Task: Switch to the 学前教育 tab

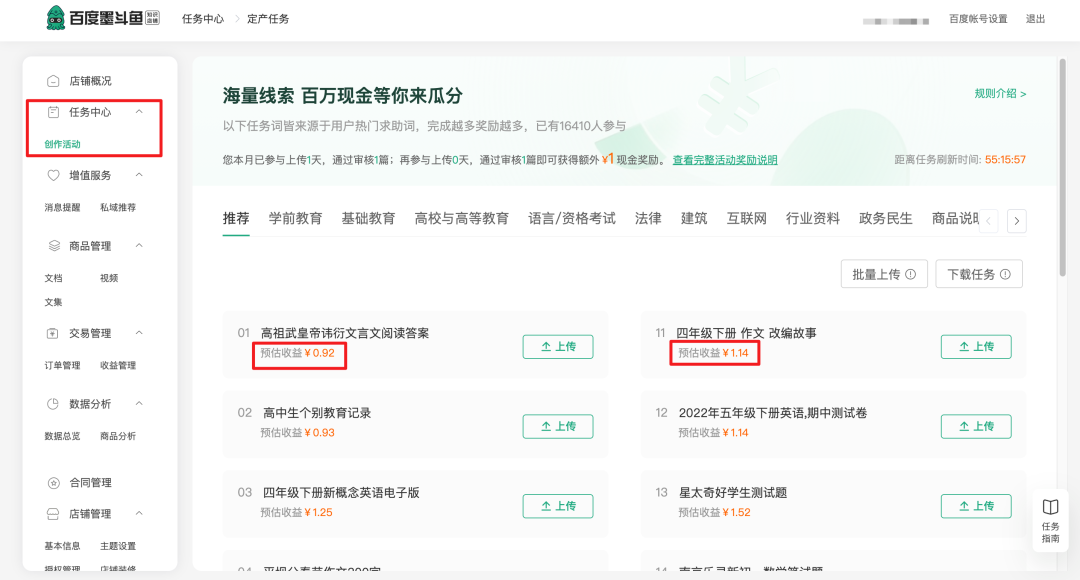Action: 295,218
